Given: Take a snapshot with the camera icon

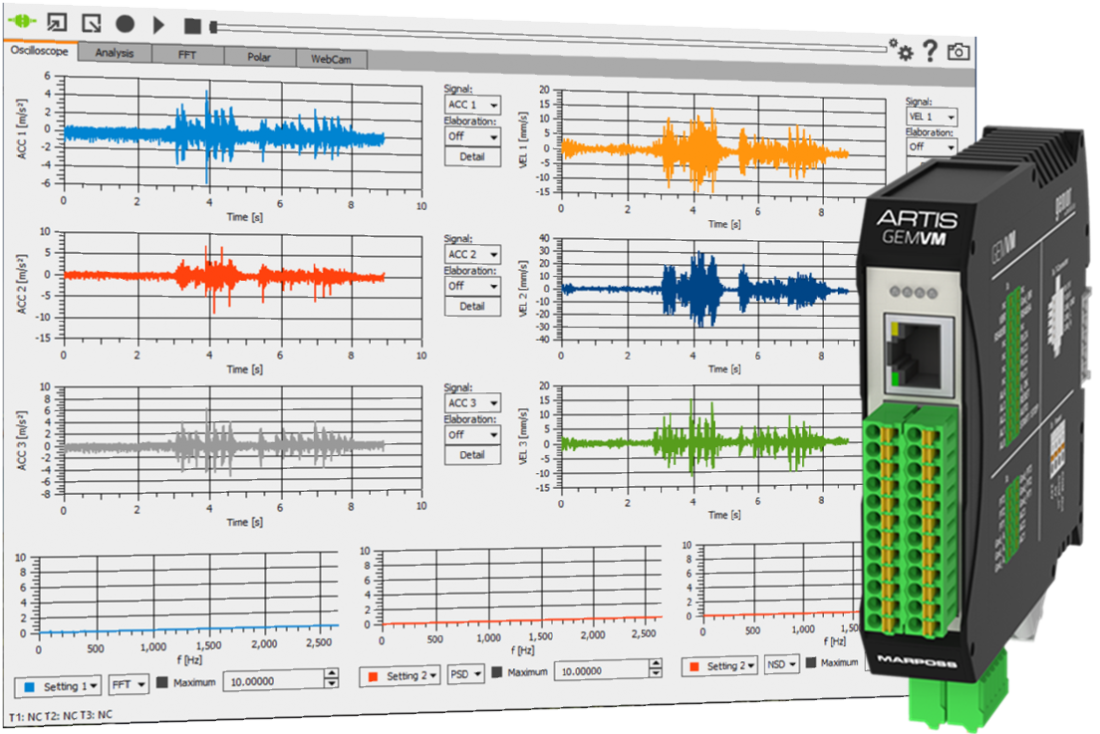Looking at the screenshot, I should pyautogui.click(x=958, y=52).
